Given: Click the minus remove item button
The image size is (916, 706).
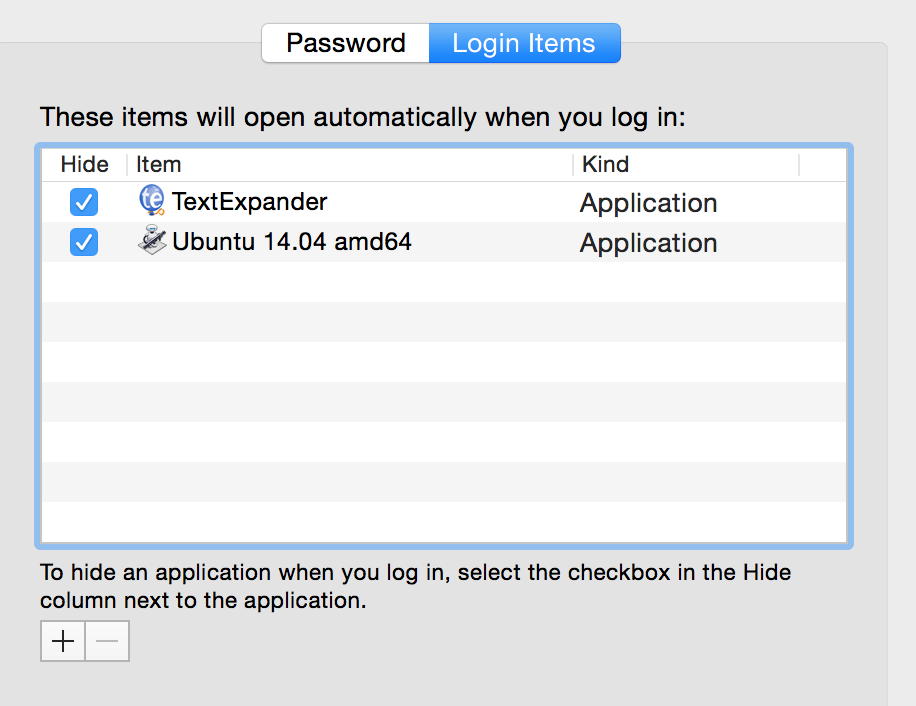Looking at the screenshot, I should tap(107, 641).
